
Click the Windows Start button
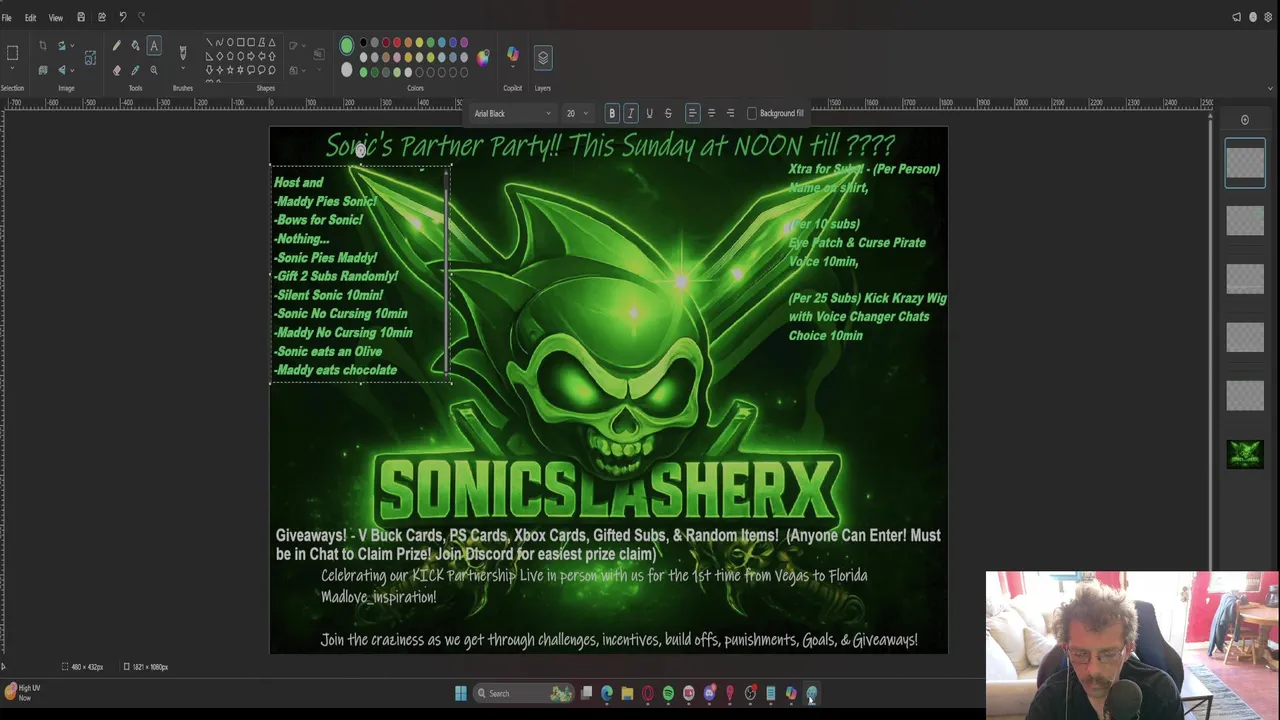point(461,693)
